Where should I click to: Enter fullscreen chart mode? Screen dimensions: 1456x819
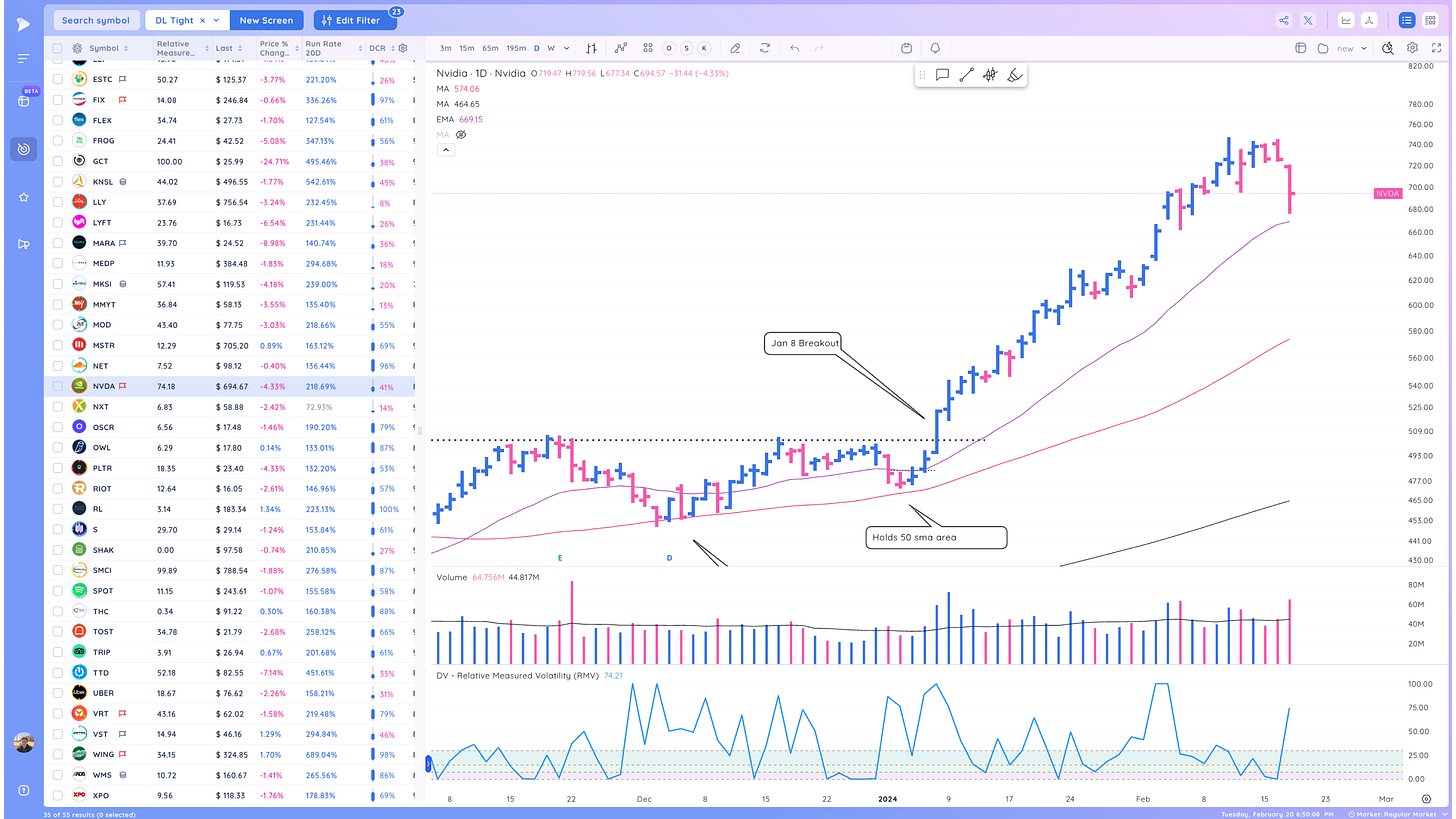(x=1437, y=47)
